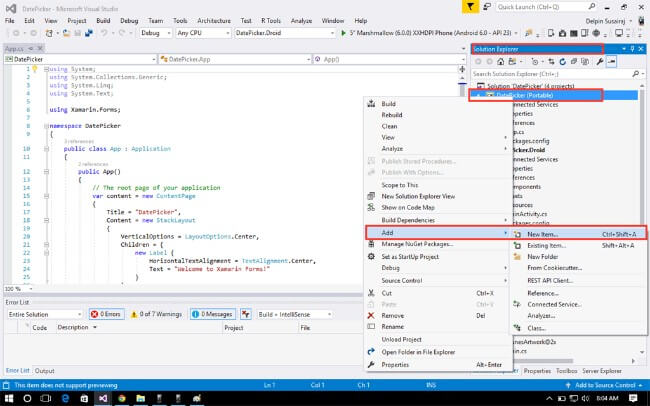Open the Any CPU platform dropdown
650x406 pixels.
pyautogui.click(x=200, y=33)
